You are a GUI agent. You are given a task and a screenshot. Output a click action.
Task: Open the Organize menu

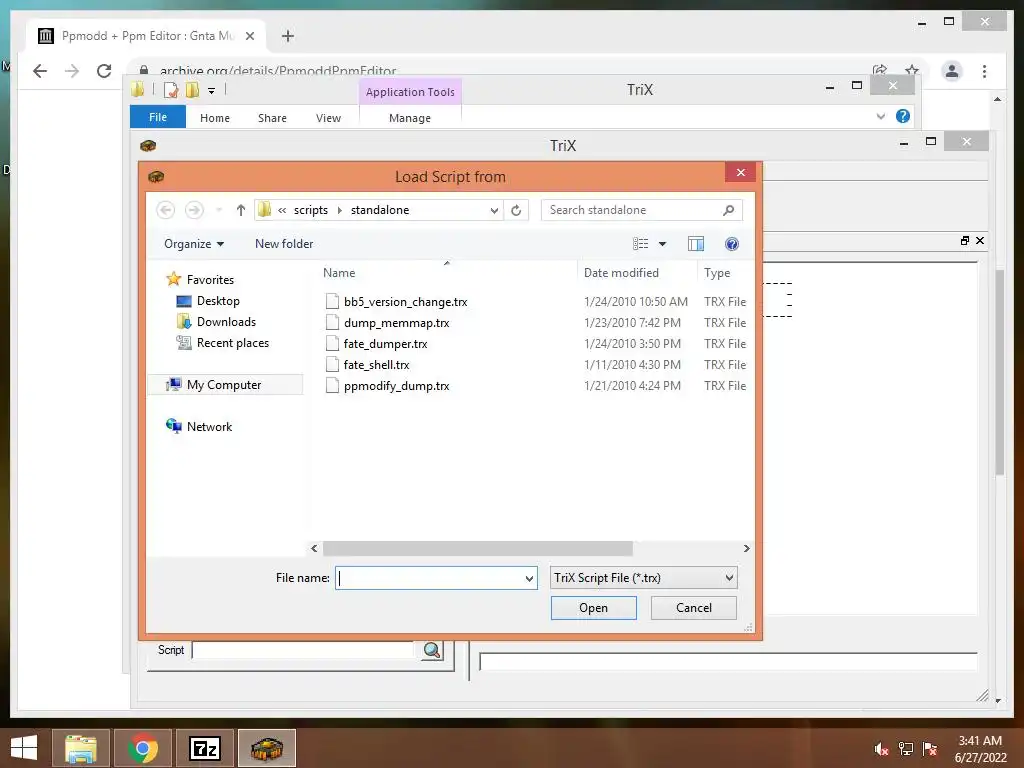[194, 244]
